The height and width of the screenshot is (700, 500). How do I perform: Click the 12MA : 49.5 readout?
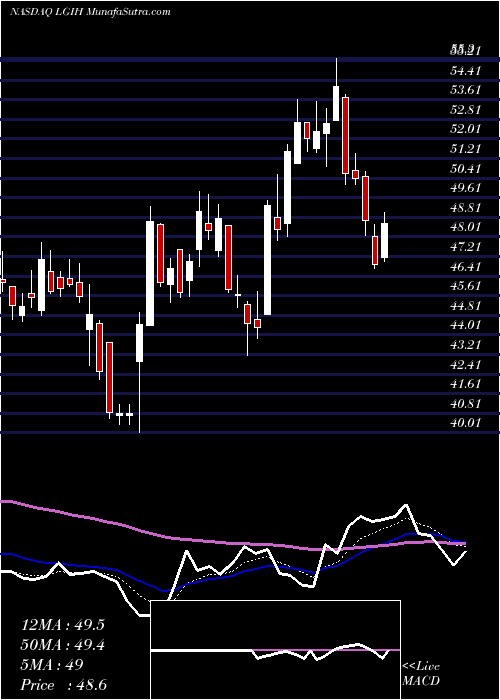pos(63,625)
